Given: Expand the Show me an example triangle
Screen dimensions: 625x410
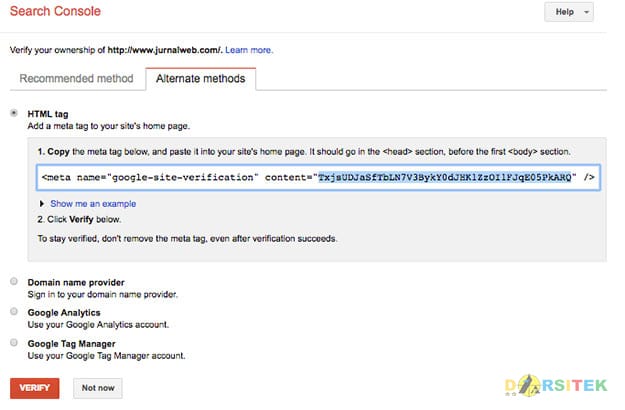Looking at the screenshot, I should point(41,204).
